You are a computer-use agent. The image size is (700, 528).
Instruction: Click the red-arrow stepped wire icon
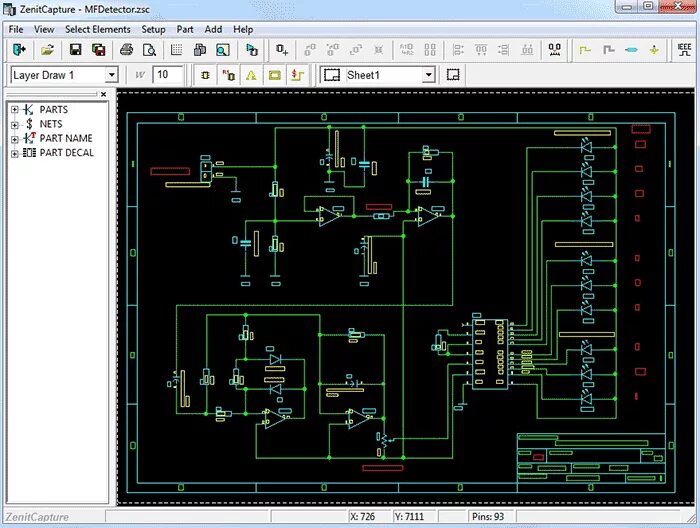coord(297,75)
